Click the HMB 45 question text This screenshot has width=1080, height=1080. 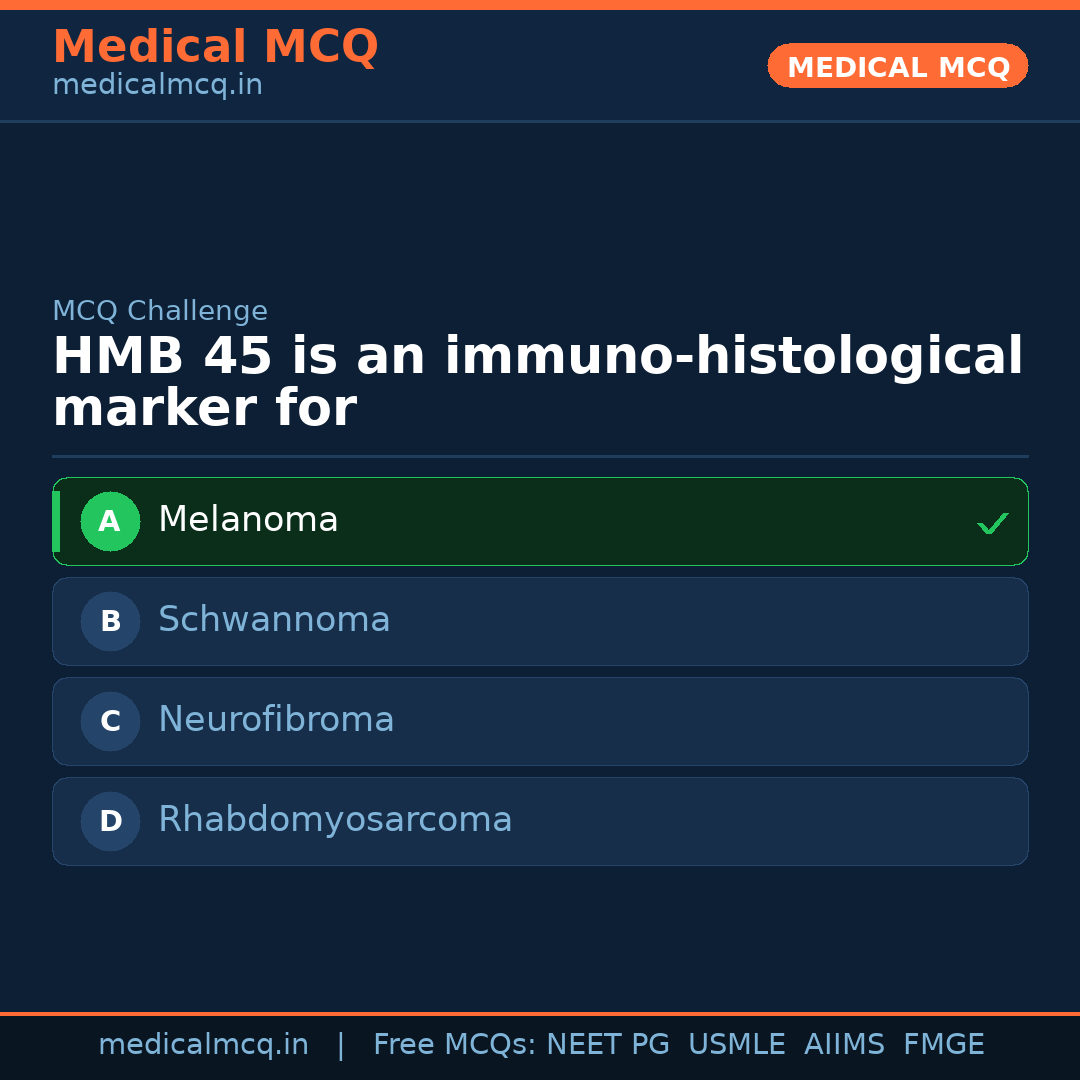click(x=537, y=383)
